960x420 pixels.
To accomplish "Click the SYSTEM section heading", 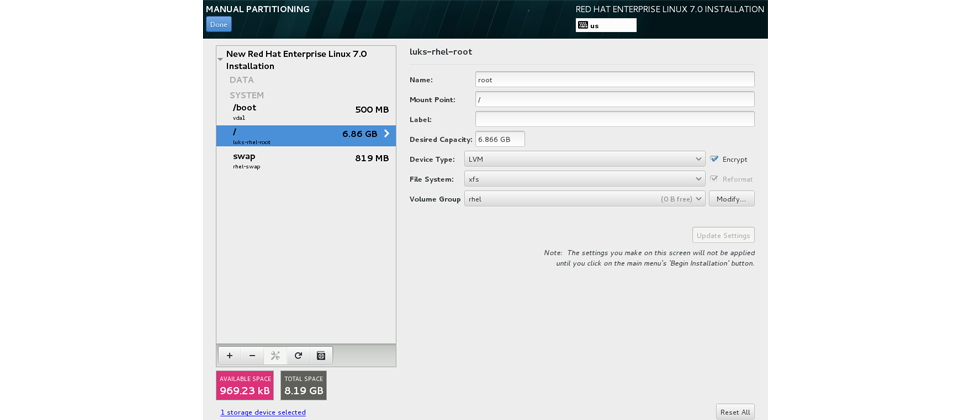I will coord(247,95).
